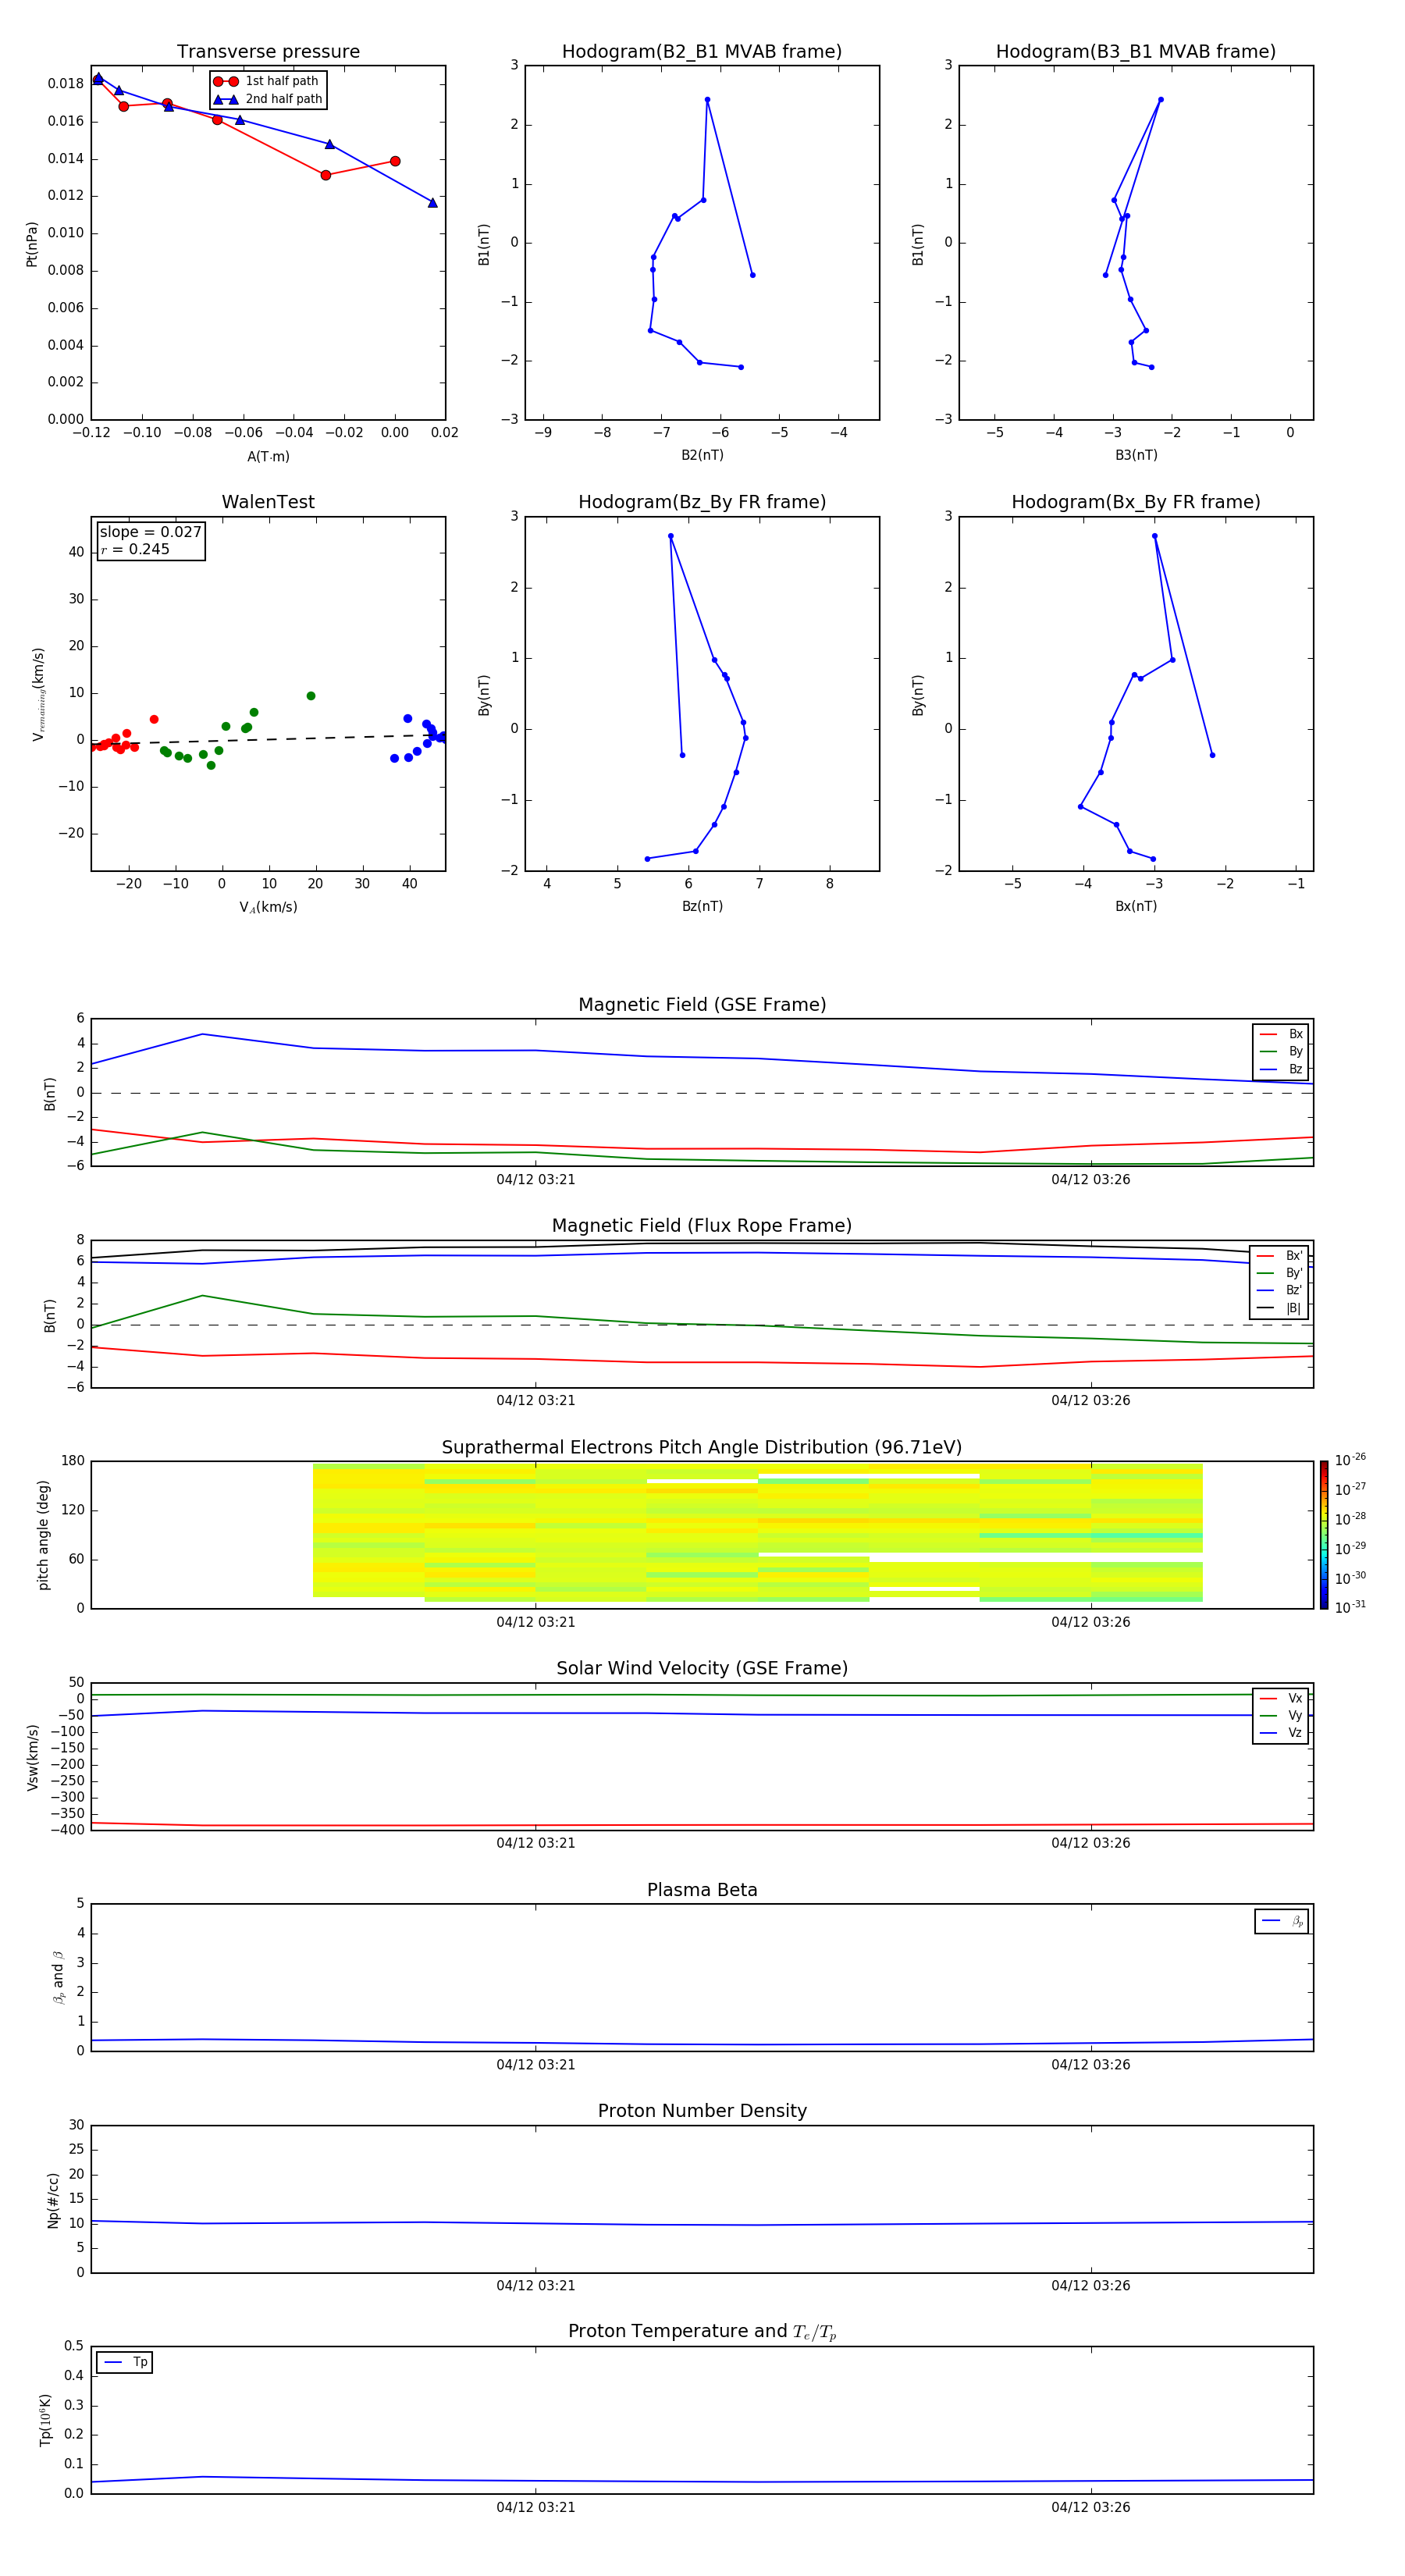Click the 'r = 0.245' annotation
The width and height of the screenshot is (1405, 2576).
136,549
